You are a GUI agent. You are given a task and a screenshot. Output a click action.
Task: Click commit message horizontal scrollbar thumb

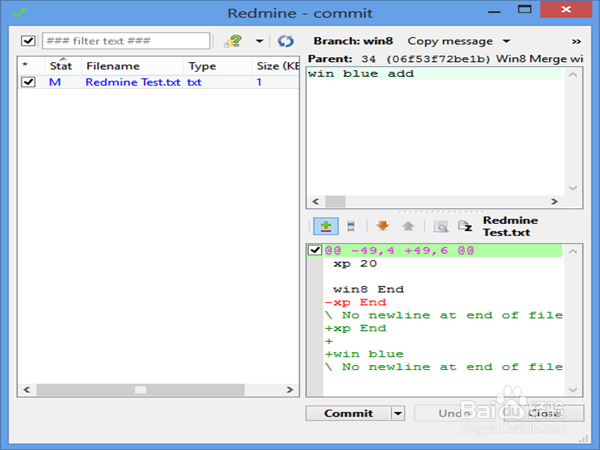(x=335, y=201)
